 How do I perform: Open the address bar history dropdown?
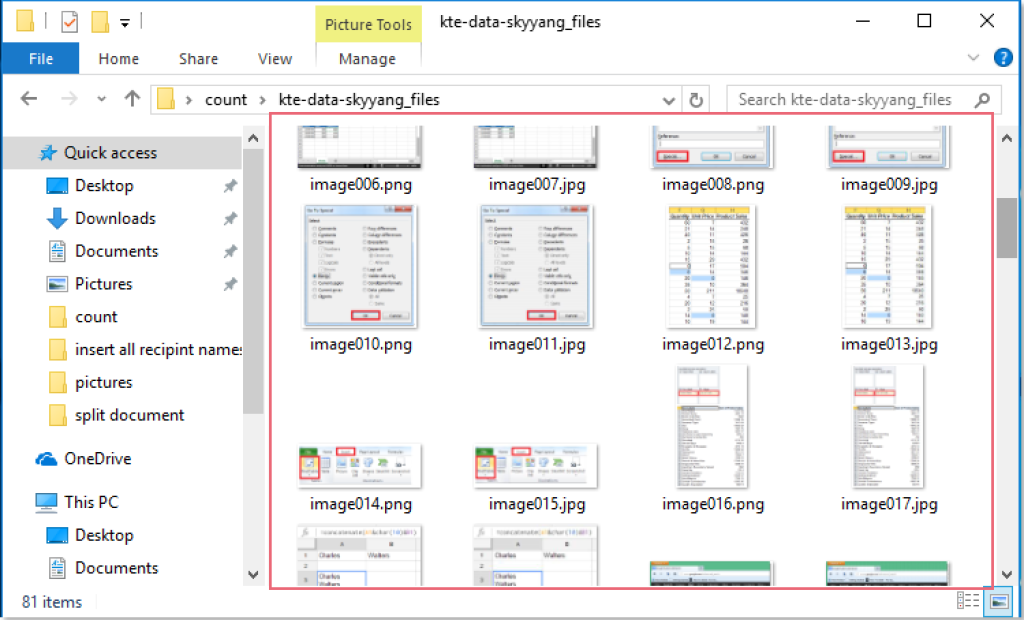click(668, 99)
